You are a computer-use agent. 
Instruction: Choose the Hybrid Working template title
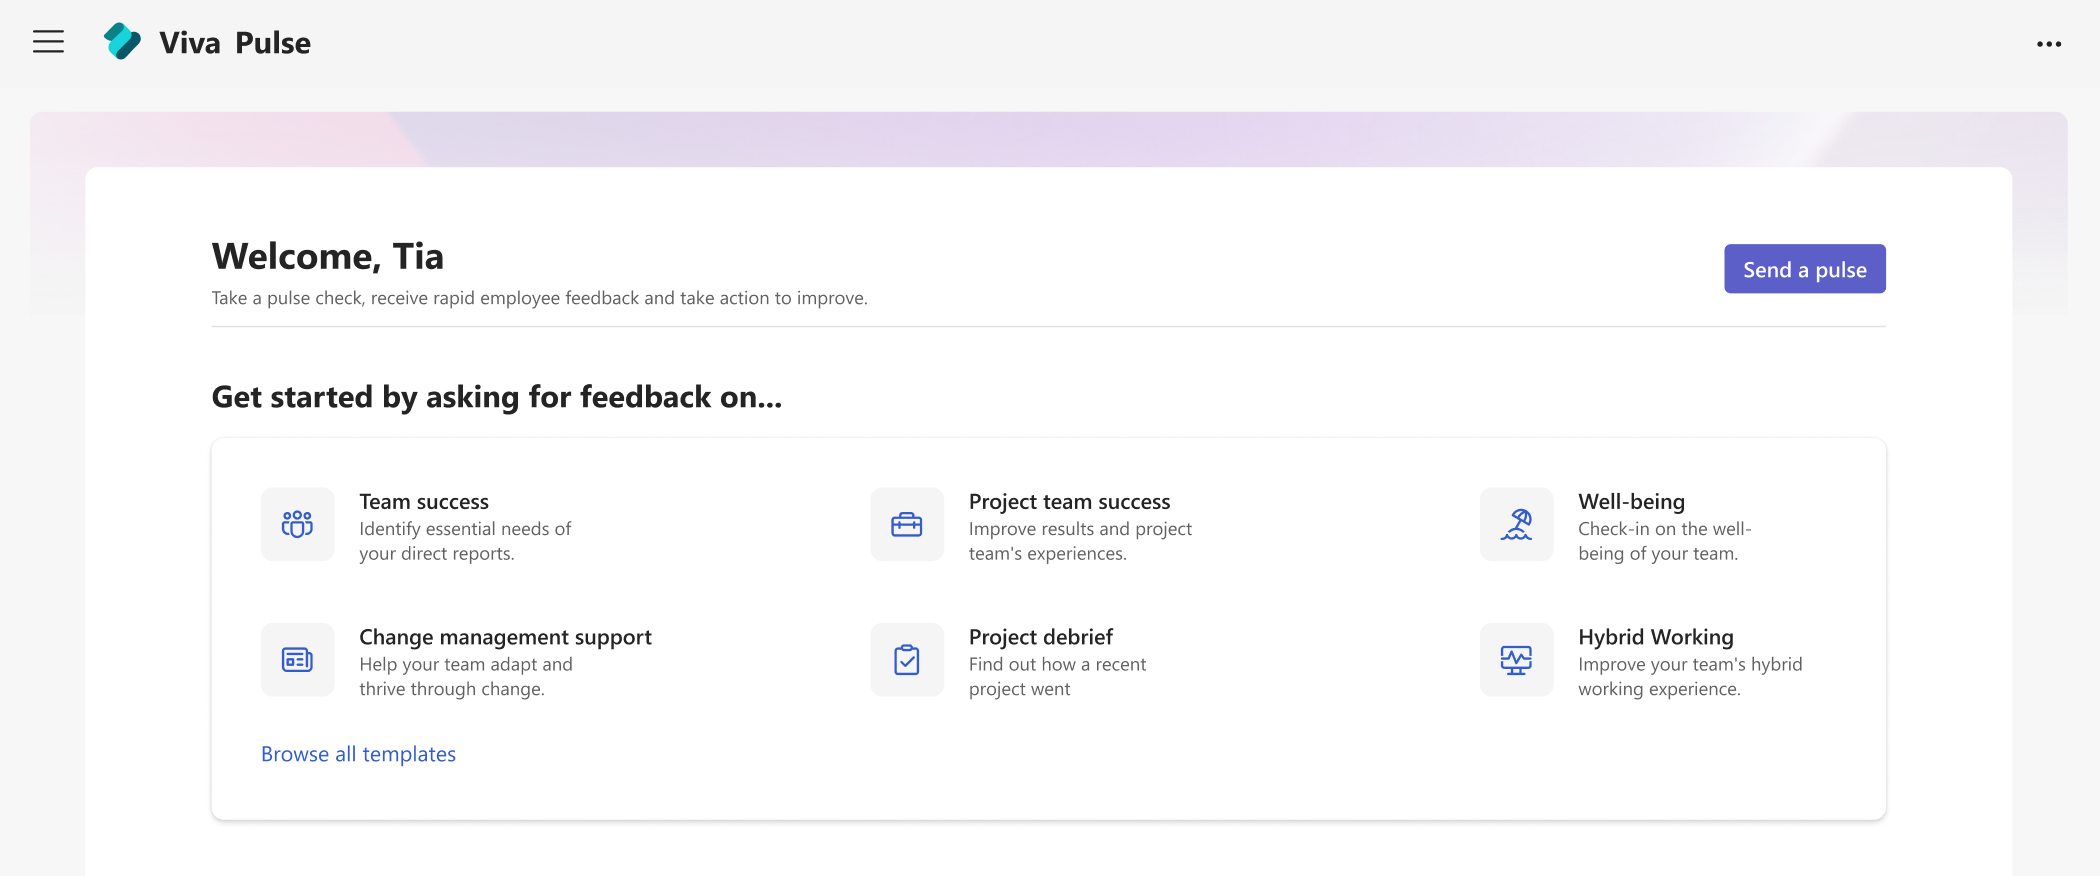click(1655, 637)
